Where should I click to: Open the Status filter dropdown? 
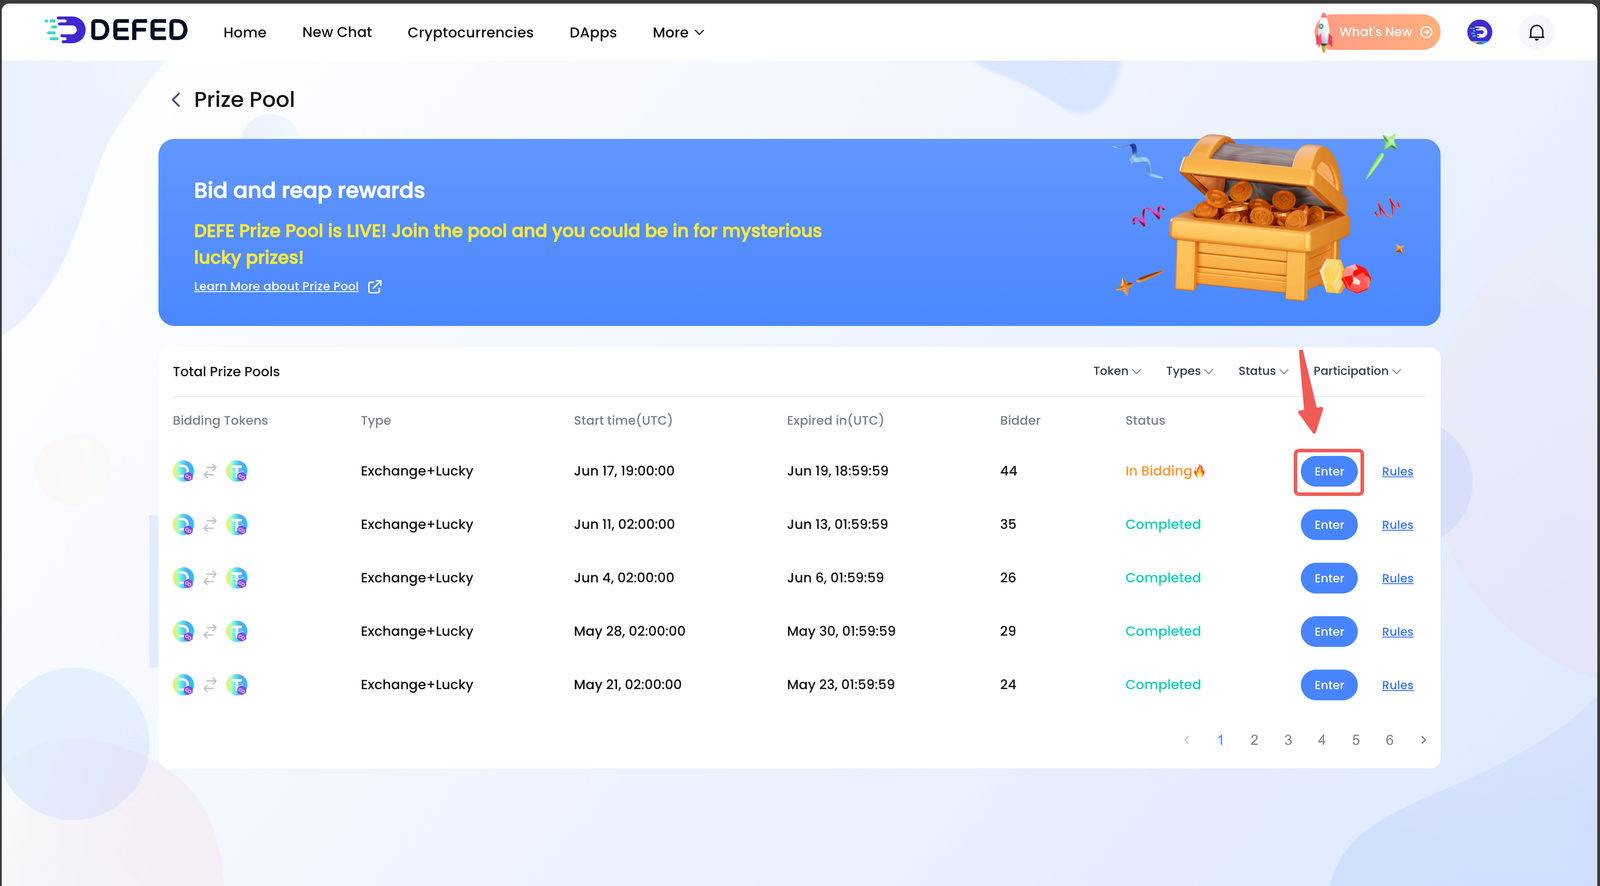click(x=1263, y=371)
